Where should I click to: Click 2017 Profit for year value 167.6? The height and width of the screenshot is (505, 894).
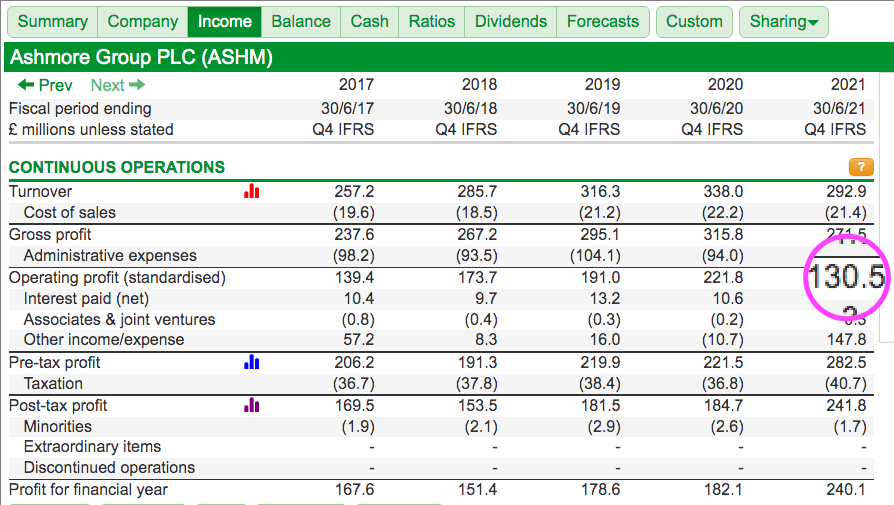click(354, 490)
